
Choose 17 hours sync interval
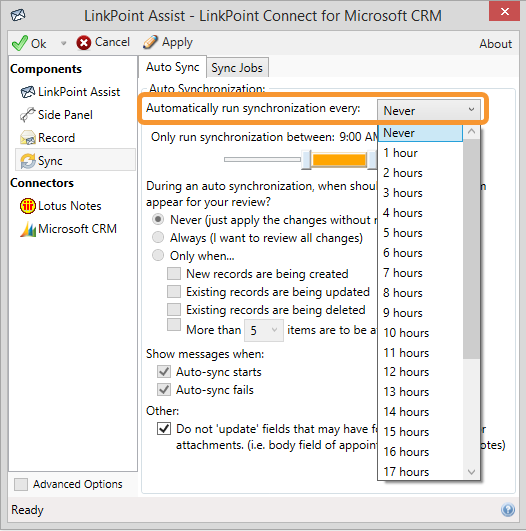tap(420, 472)
